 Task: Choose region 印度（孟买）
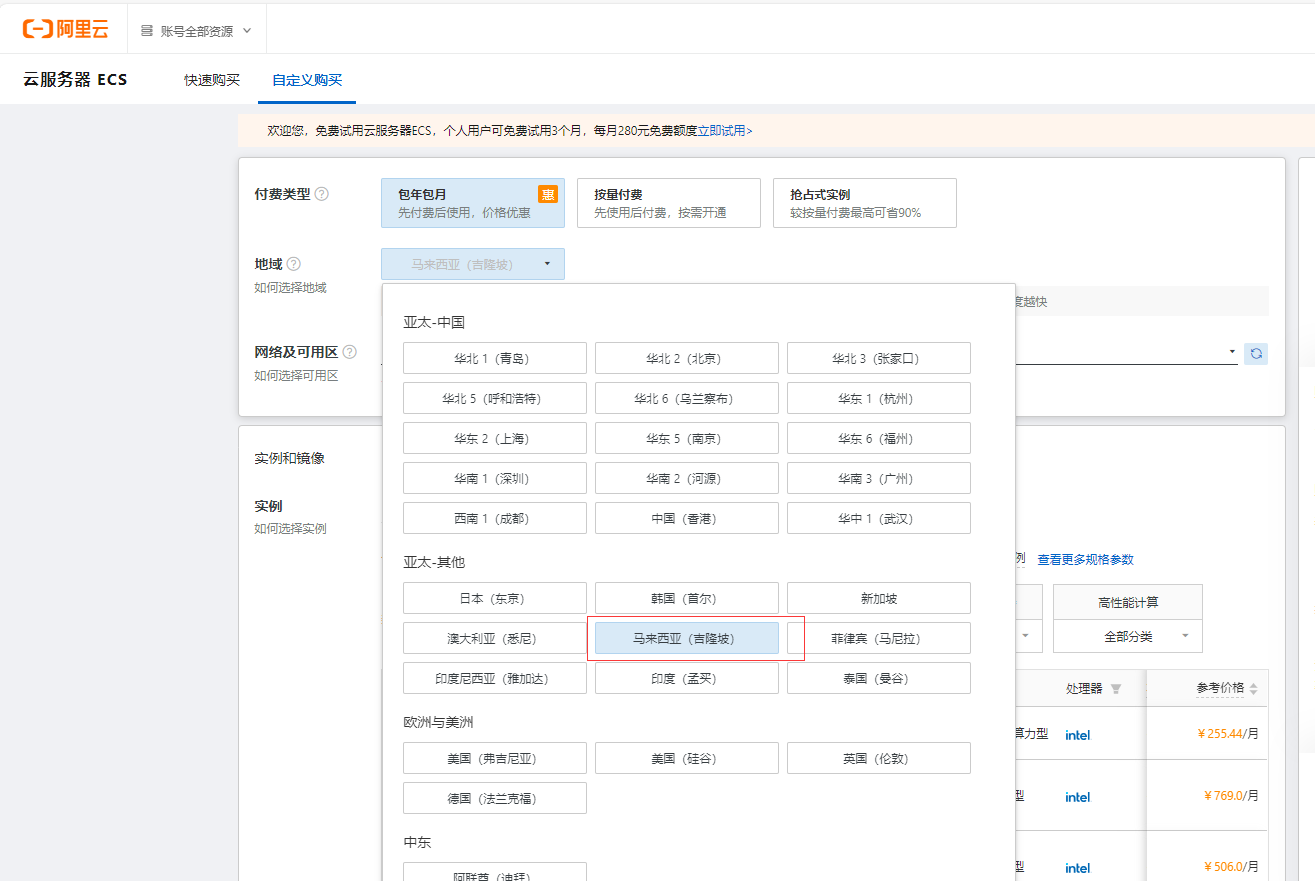click(687, 678)
